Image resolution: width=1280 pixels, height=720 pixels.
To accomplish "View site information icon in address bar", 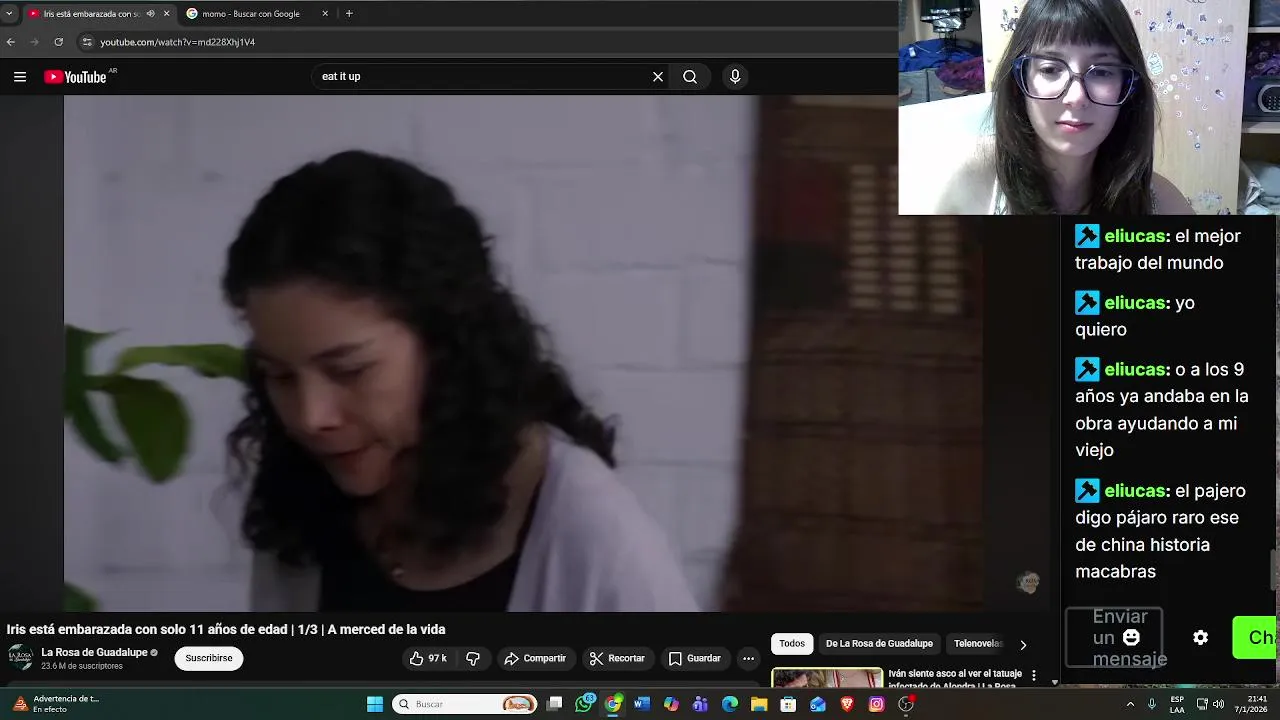I will coord(87,42).
